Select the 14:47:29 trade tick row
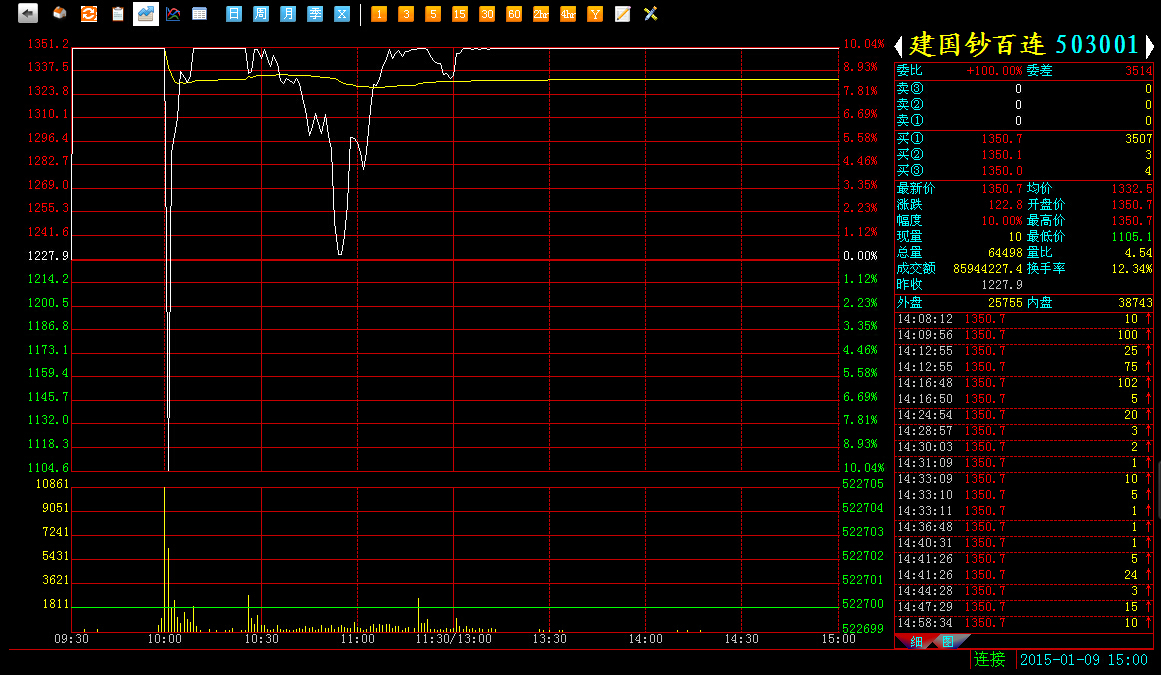The width and height of the screenshot is (1161, 675). coord(1024,607)
